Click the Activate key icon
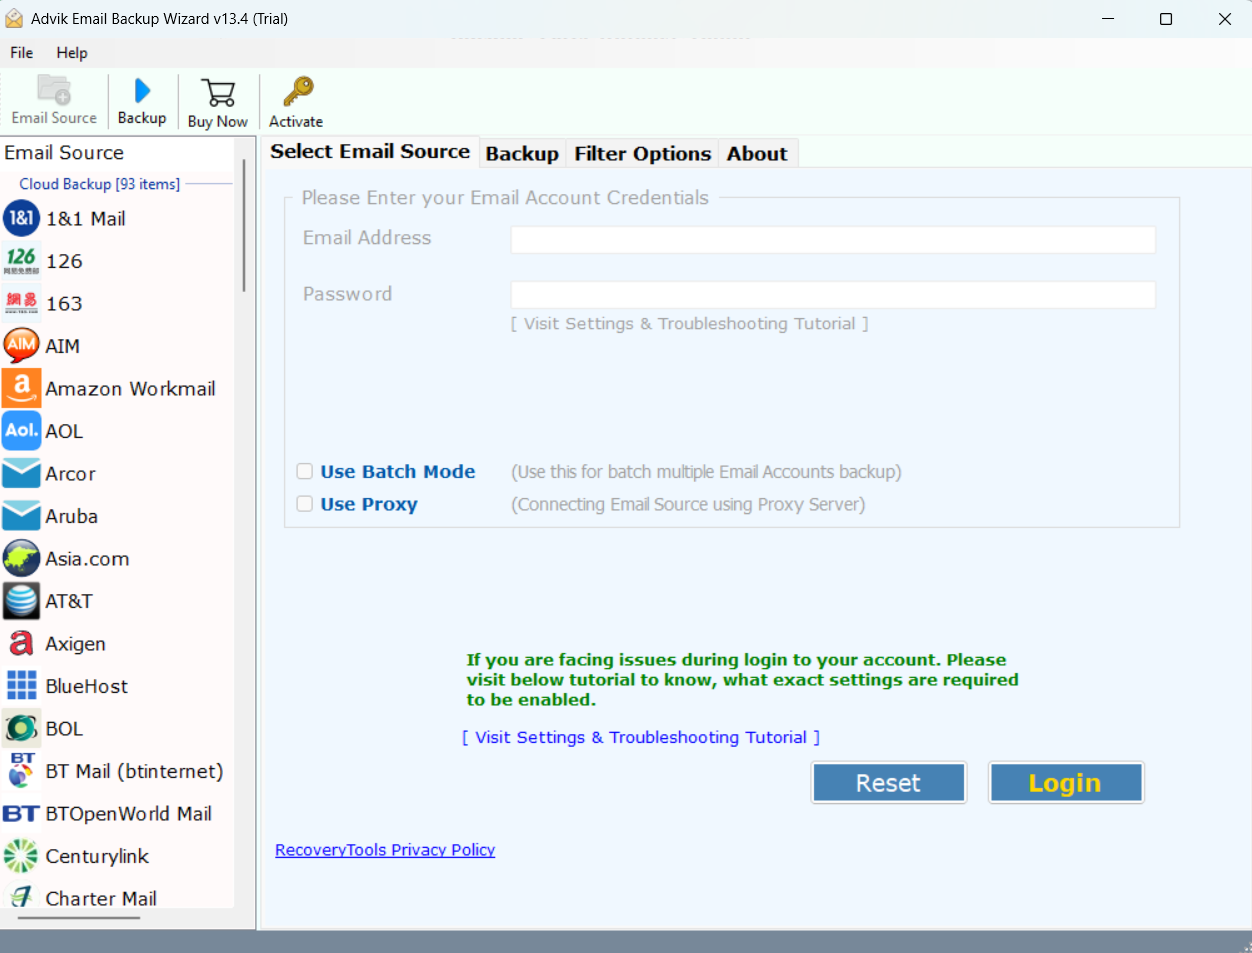 (x=297, y=91)
